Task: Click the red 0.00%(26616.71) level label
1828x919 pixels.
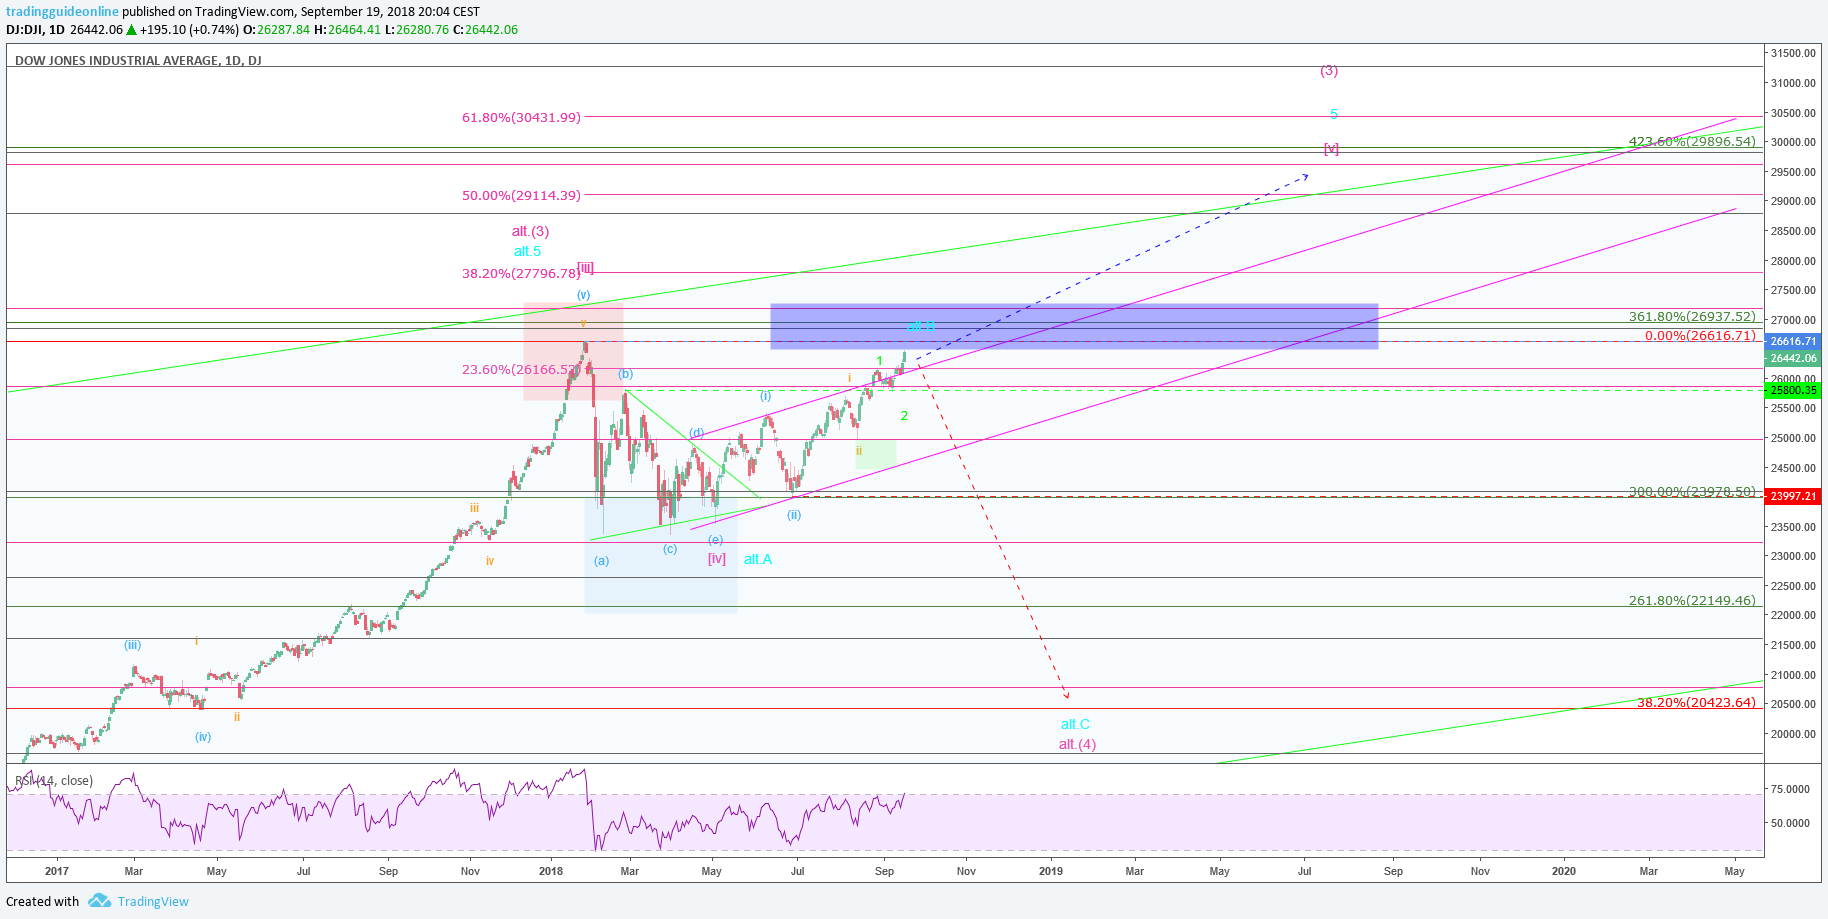Action: (1700, 336)
